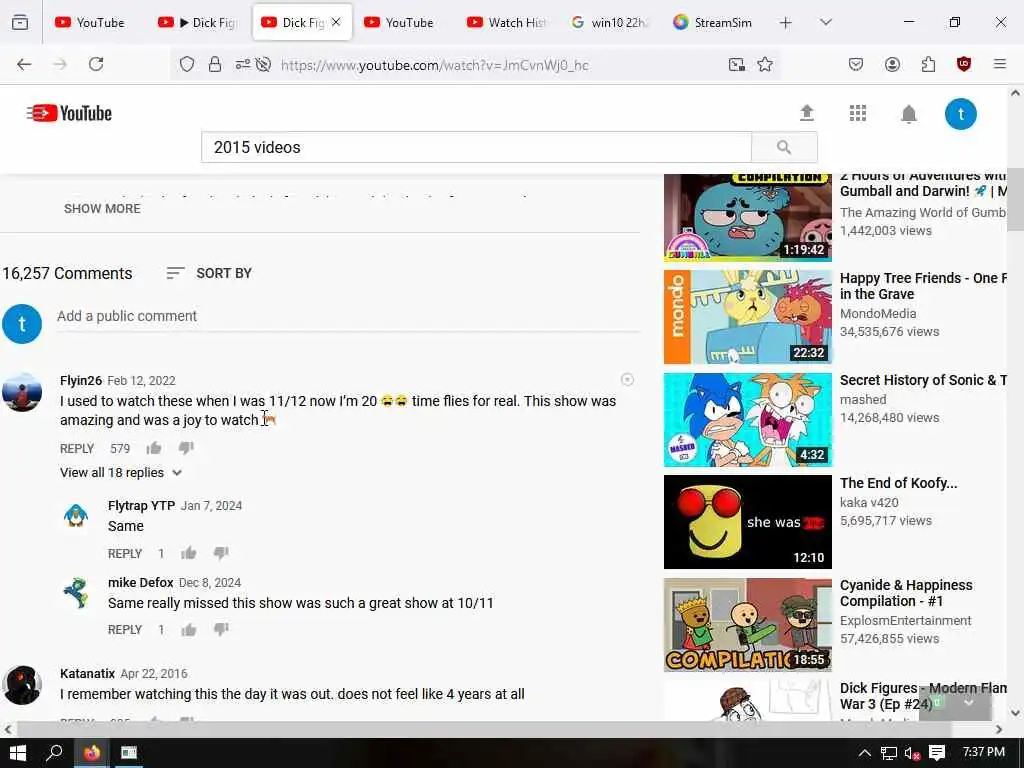The width and height of the screenshot is (1024, 768).
Task: Open Happy Tree Friends video title
Action: click(x=923, y=286)
